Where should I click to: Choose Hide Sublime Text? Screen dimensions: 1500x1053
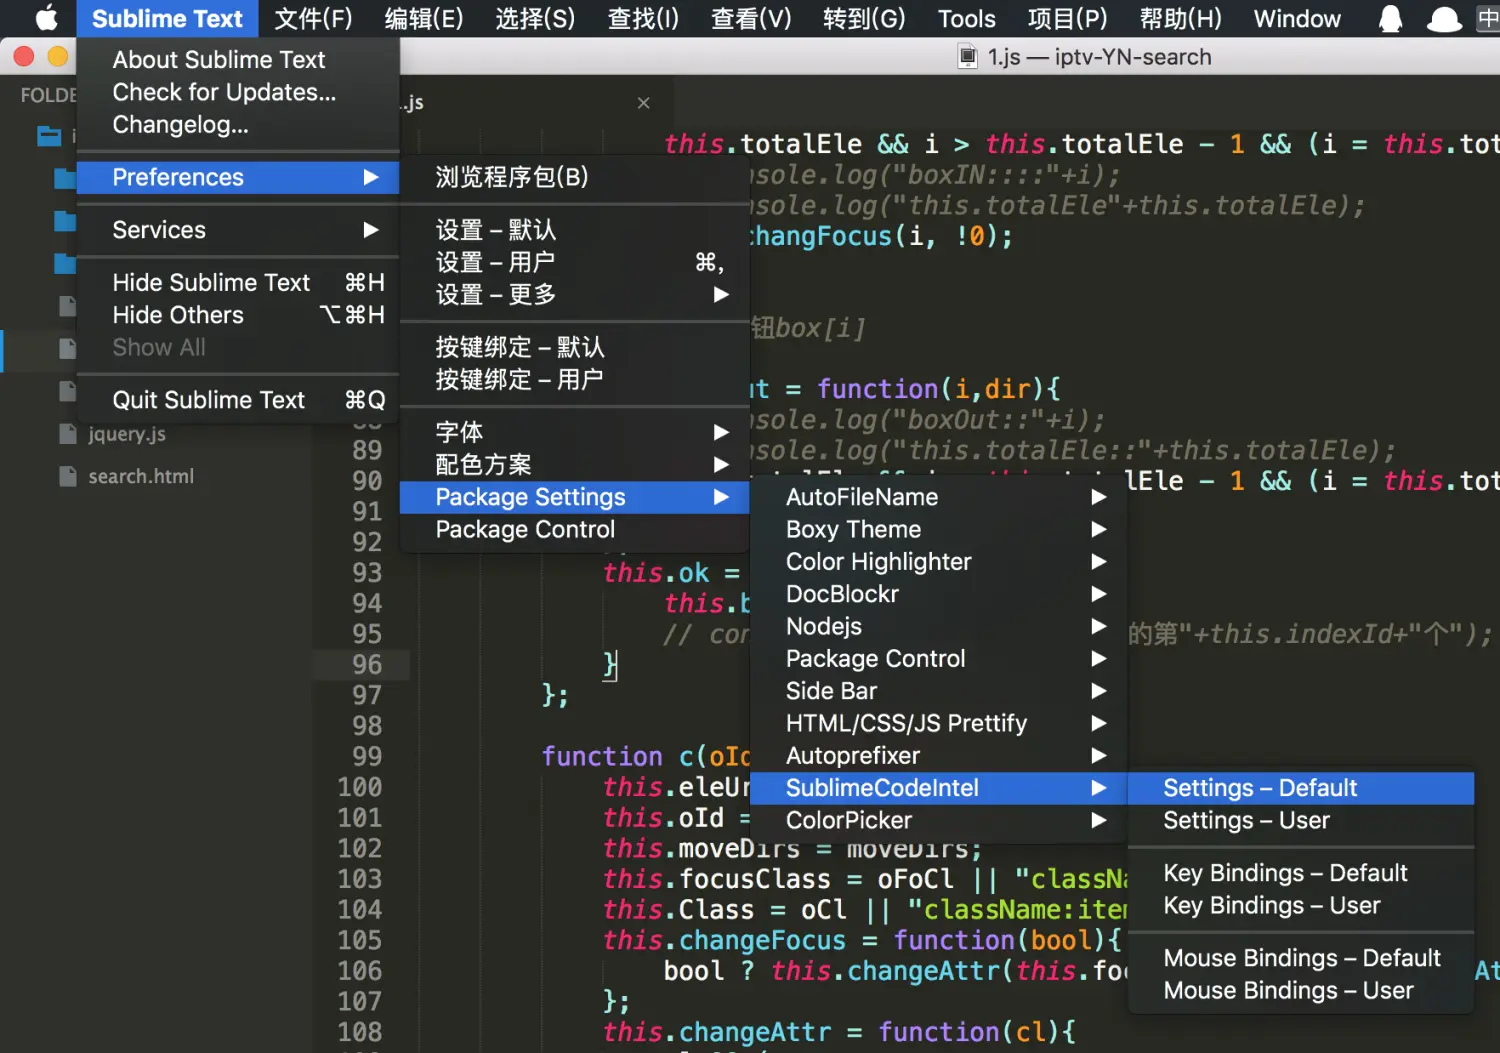[238, 283]
